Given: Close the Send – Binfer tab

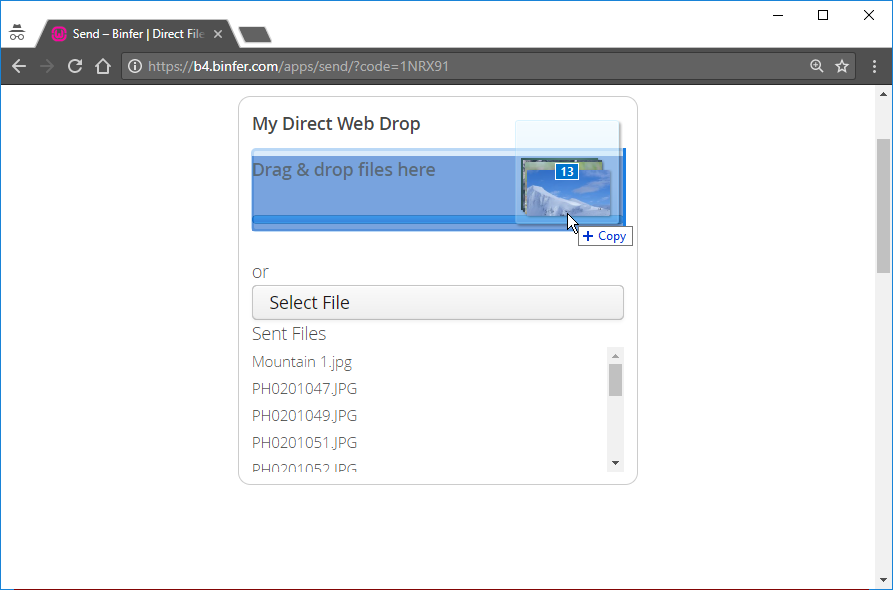Looking at the screenshot, I should [218, 34].
